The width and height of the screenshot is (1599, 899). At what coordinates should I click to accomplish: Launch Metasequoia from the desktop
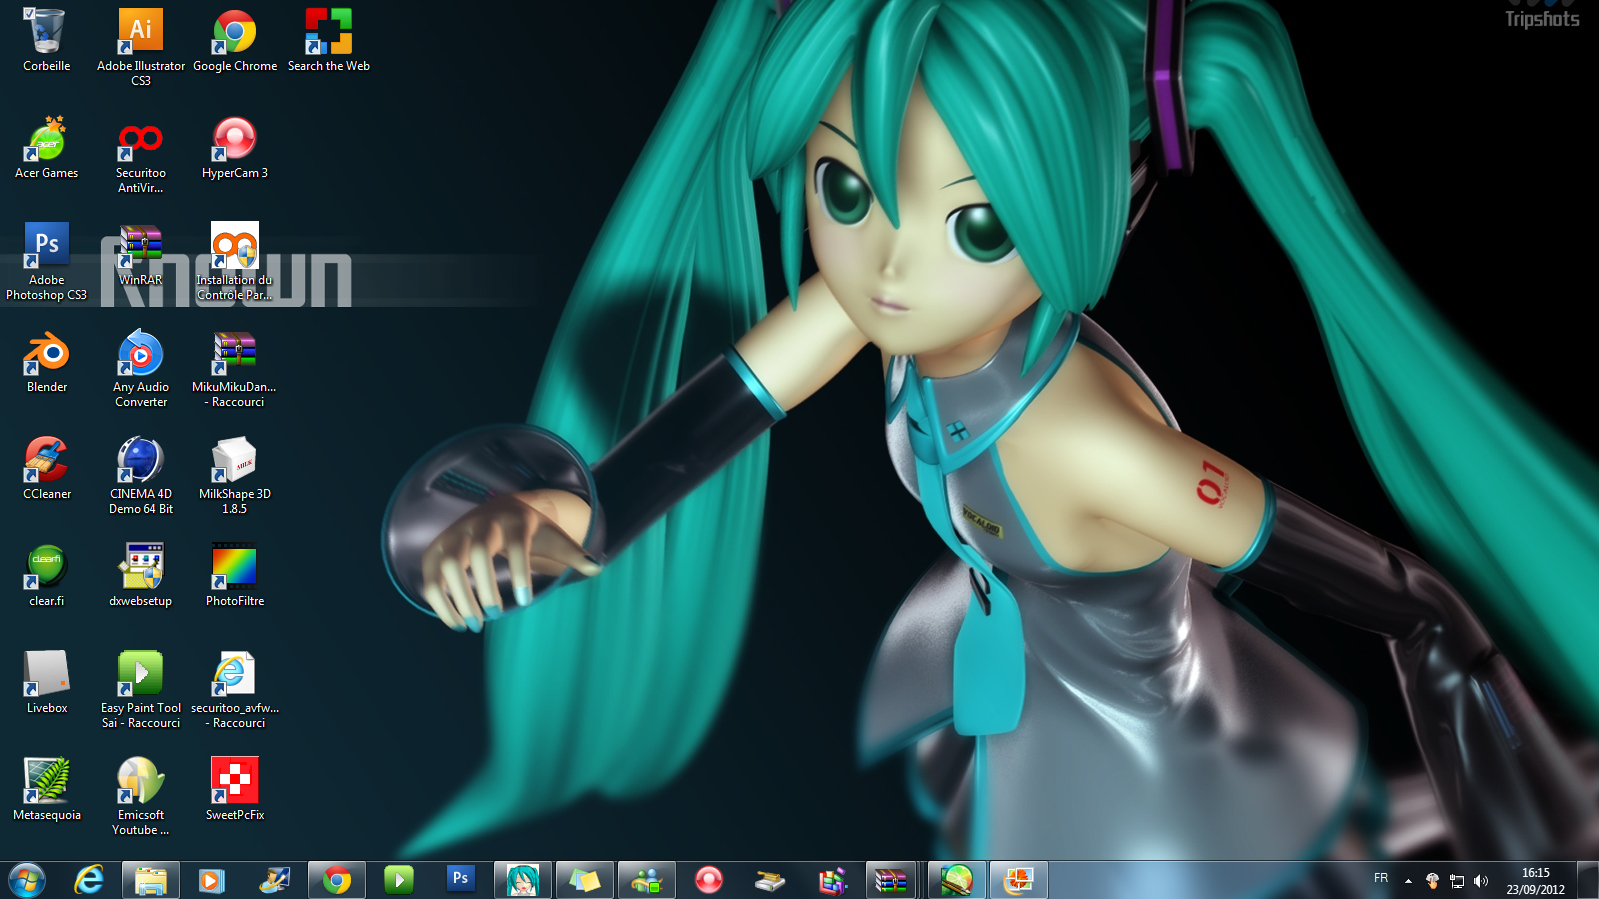(46, 790)
